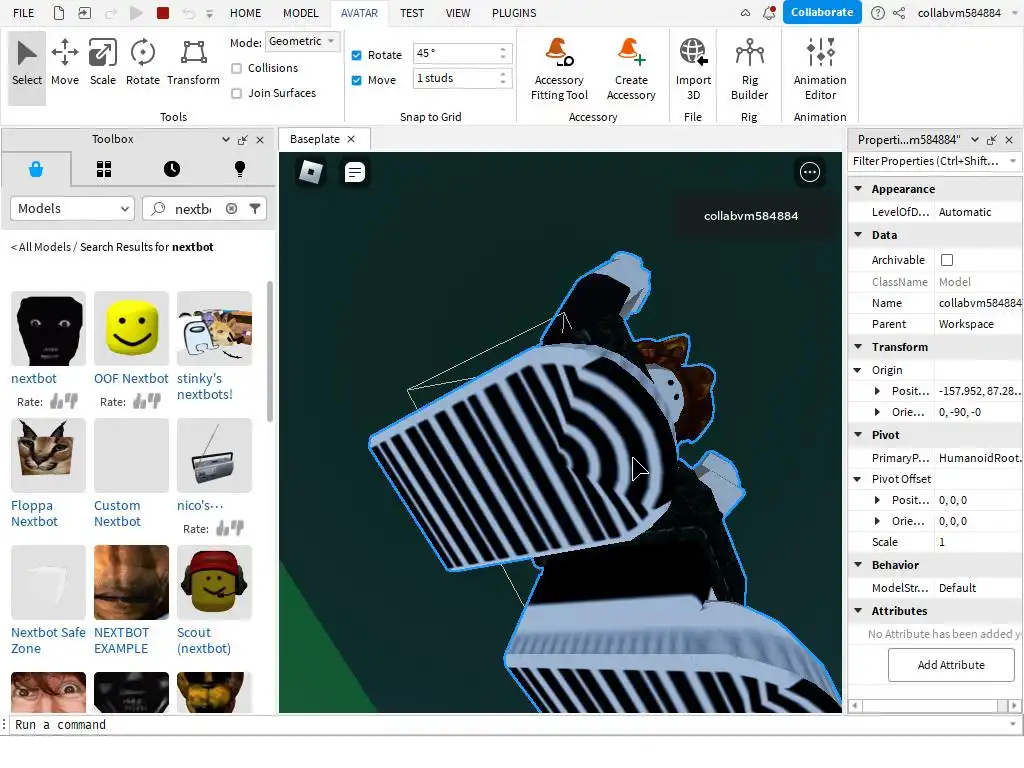Stop the test with the red square

(163, 12)
